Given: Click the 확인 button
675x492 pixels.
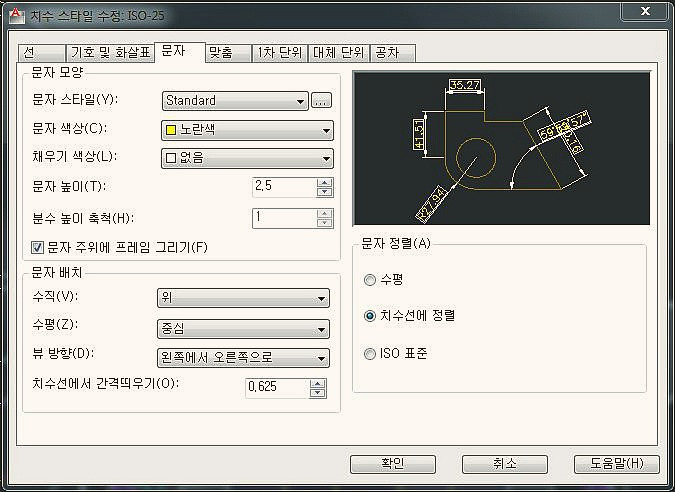Looking at the screenshot, I should 393,464.
